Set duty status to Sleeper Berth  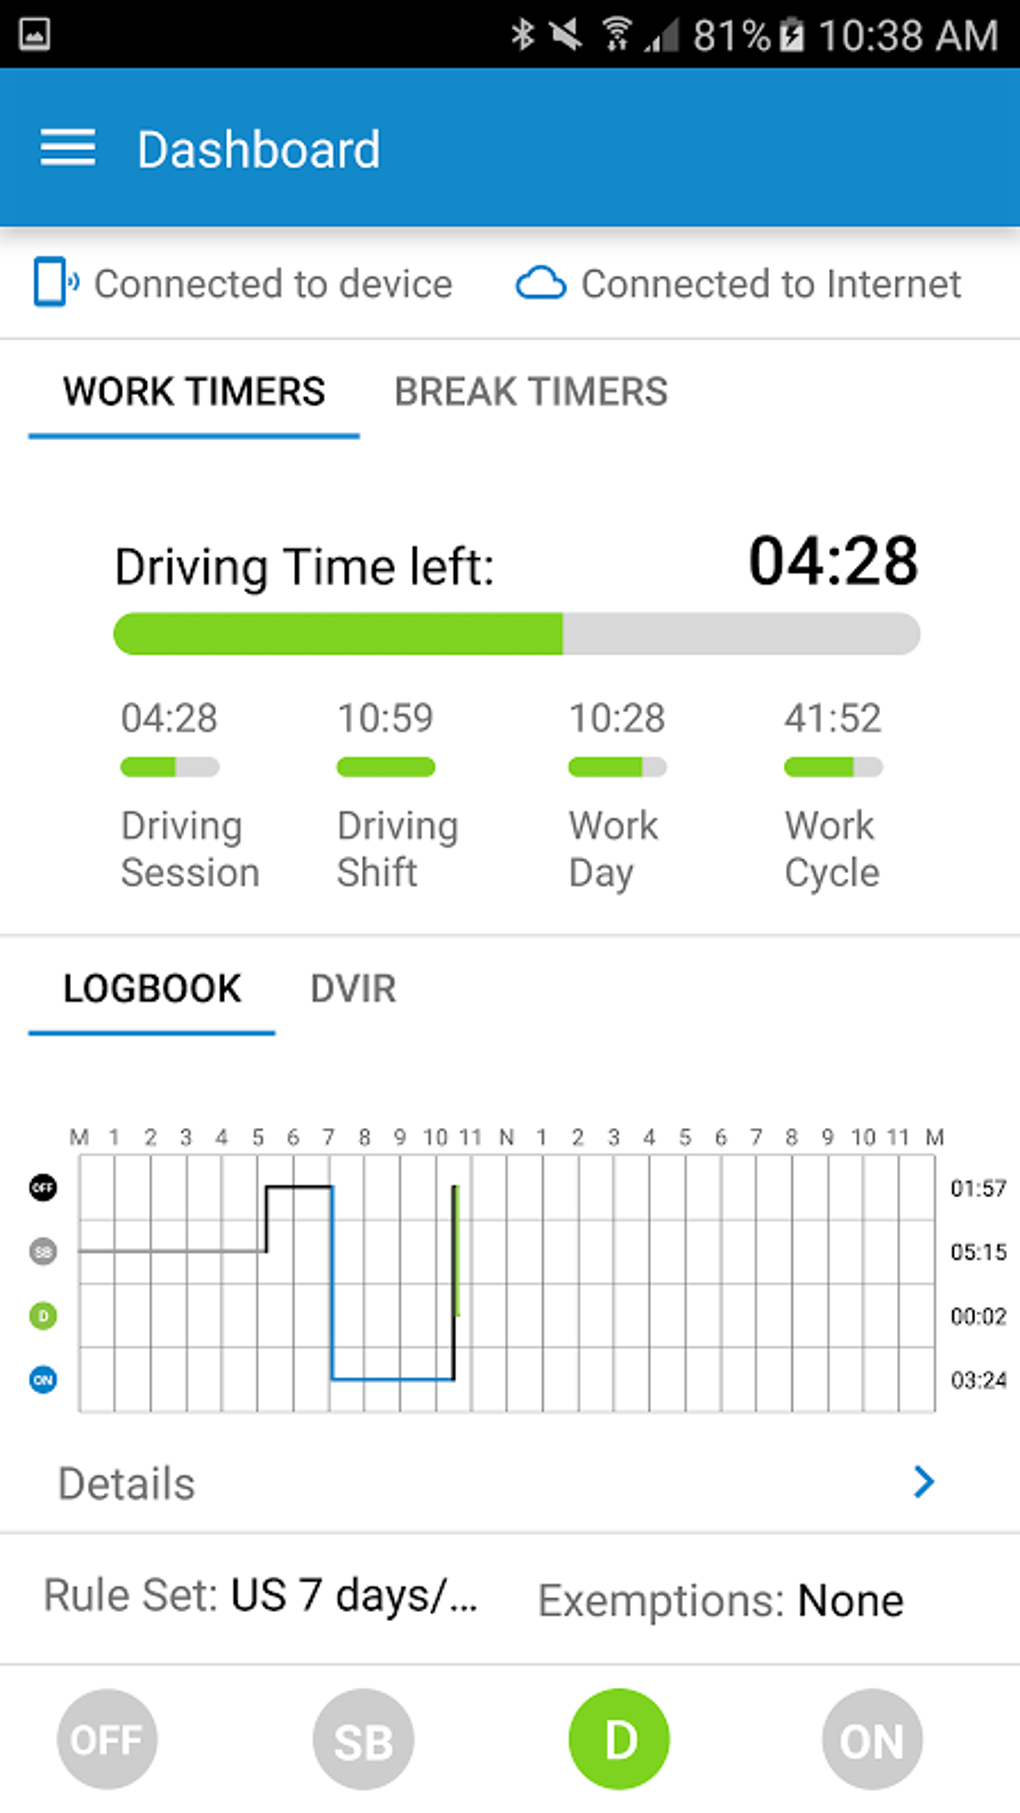tap(363, 1739)
